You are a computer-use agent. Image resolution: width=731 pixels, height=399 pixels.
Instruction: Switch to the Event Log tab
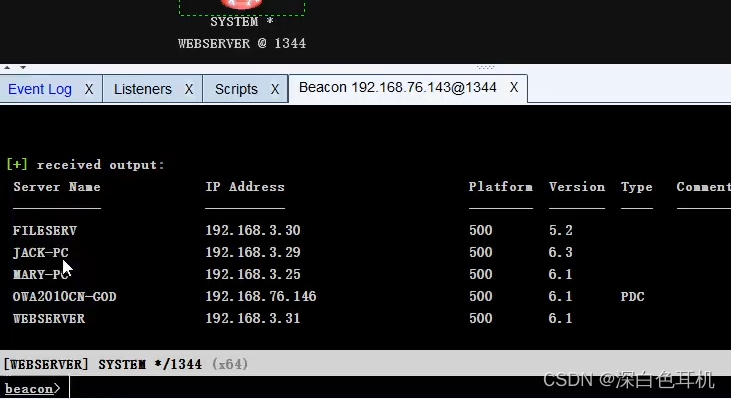pos(40,89)
